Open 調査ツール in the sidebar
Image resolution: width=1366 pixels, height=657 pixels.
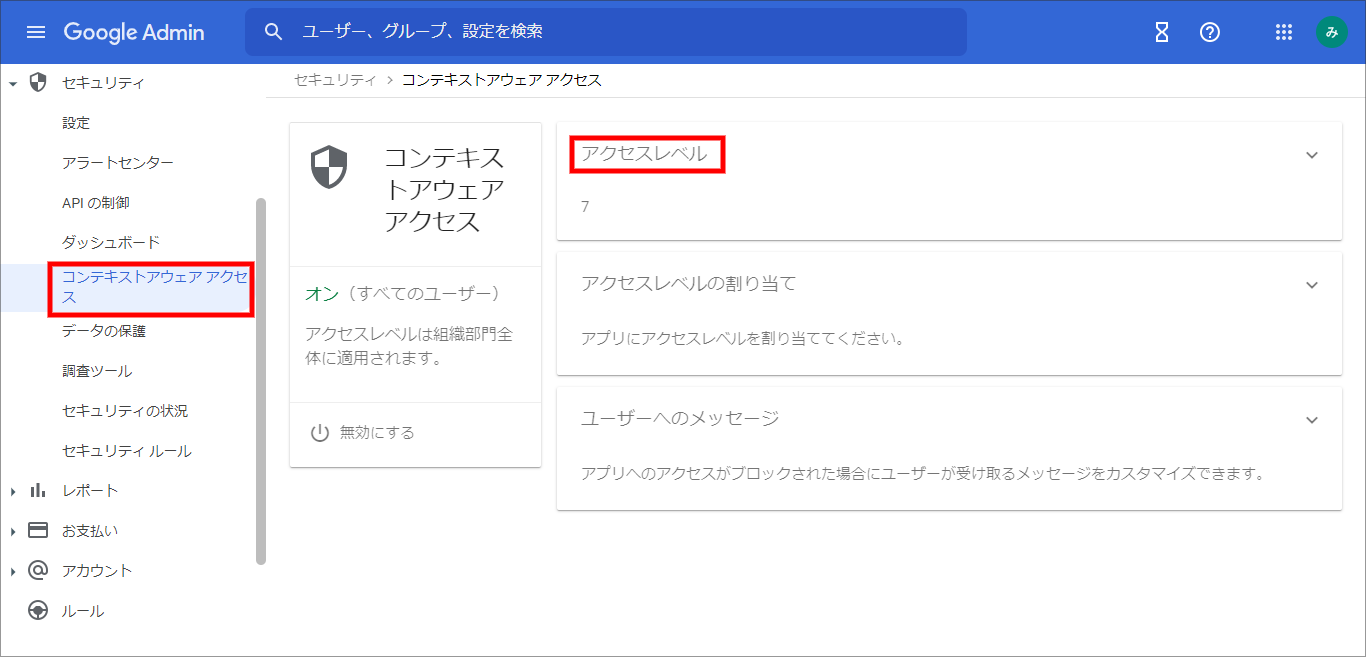click(97, 371)
